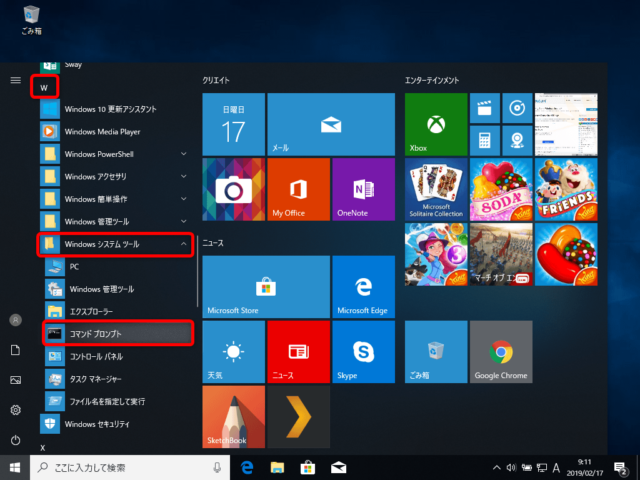Image resolution: width=640 pixels, height=480 pixels.
Task: Open the Control Panel entry
Action: point(118,356)
